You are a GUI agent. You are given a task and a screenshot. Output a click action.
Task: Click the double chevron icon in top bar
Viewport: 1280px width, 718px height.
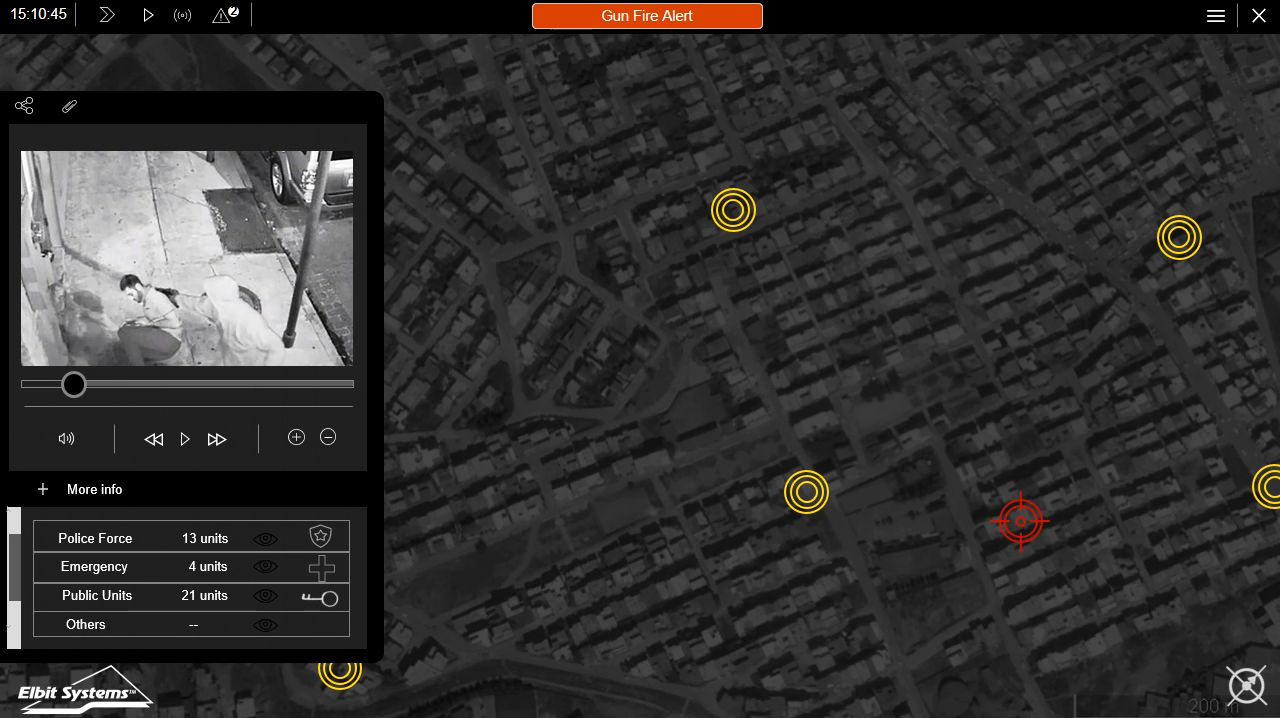coord(107,15)
